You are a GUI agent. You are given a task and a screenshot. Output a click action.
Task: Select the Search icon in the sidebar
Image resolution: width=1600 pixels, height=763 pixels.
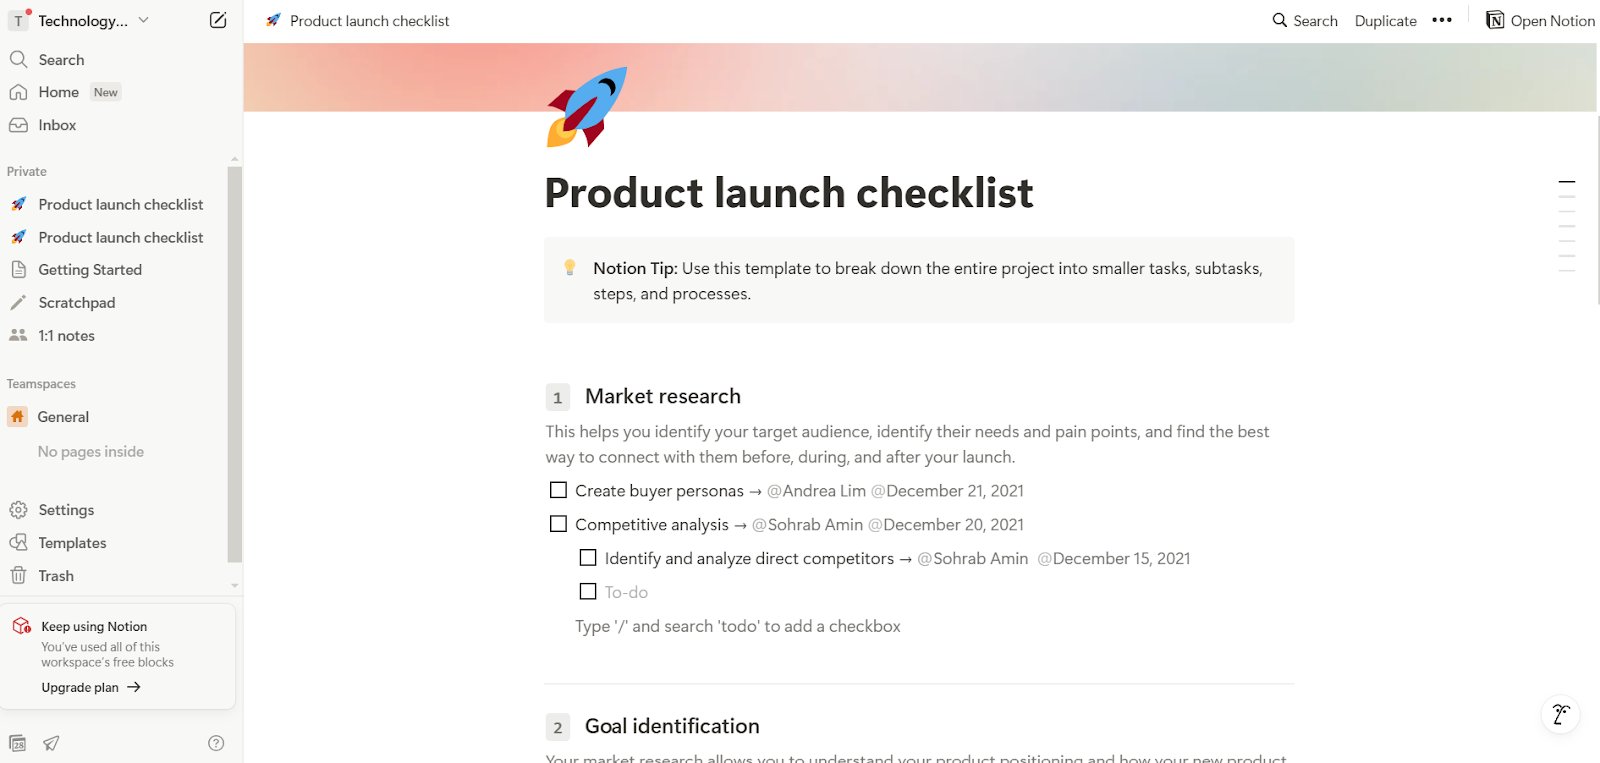pos(18,59)
